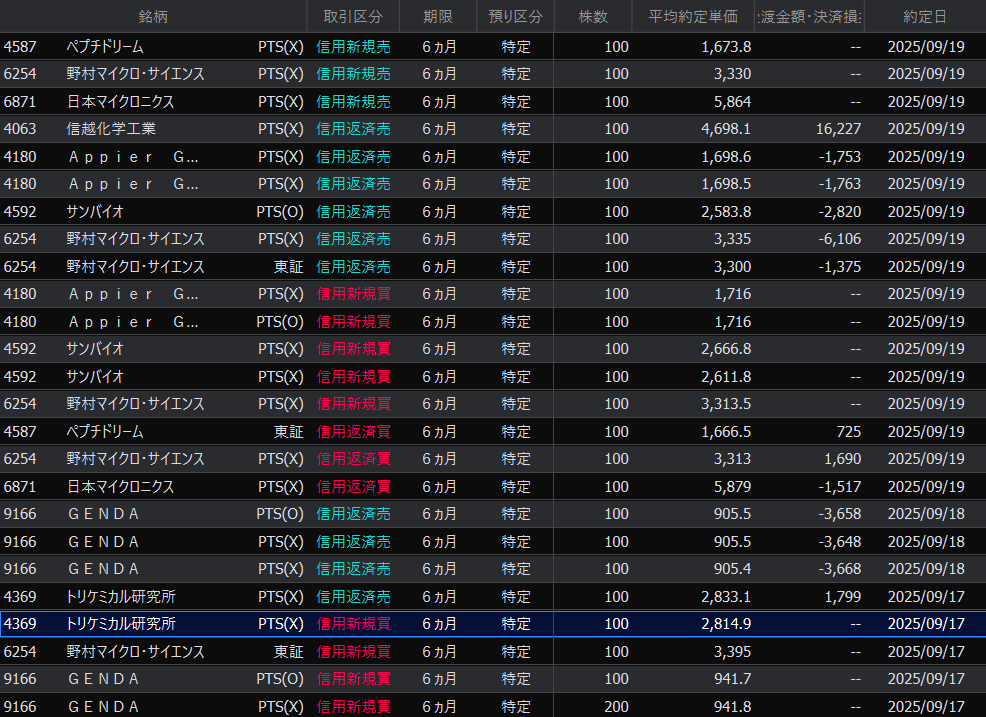
Task: Click the 野村マイクロ price 3,395
Action: tap(733, 652)
